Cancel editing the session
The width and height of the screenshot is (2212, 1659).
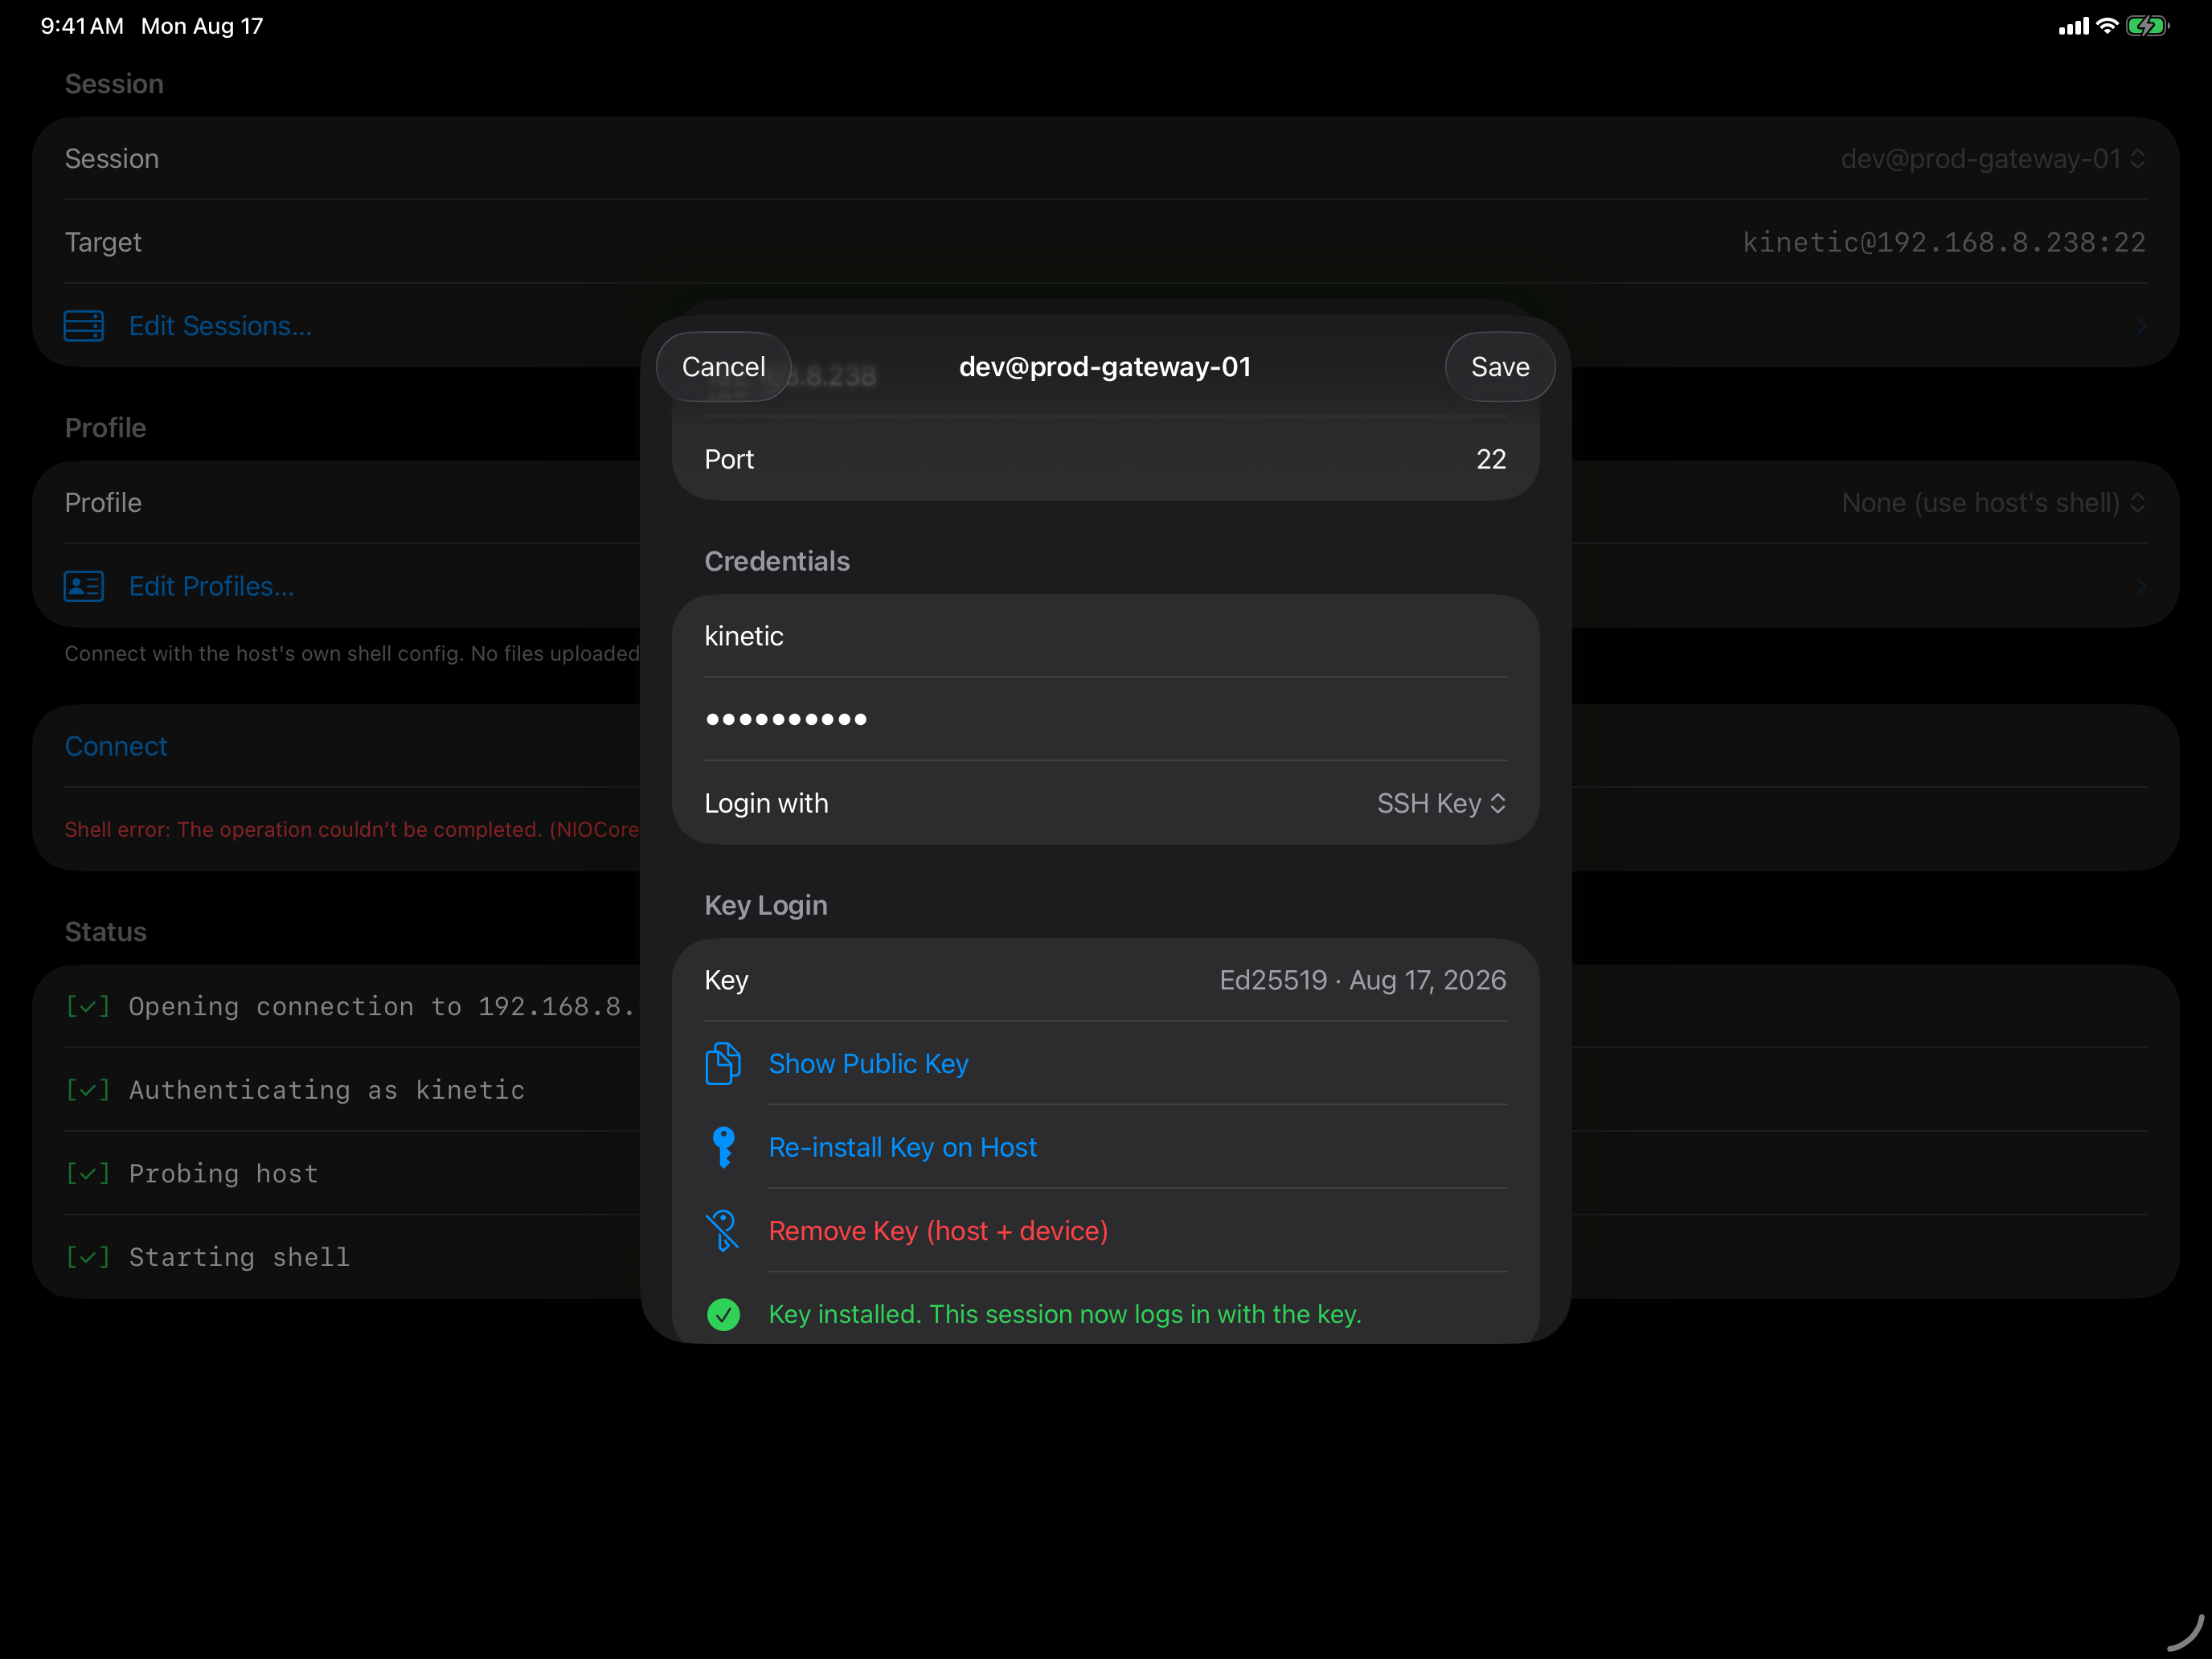[x=724, y=367]
